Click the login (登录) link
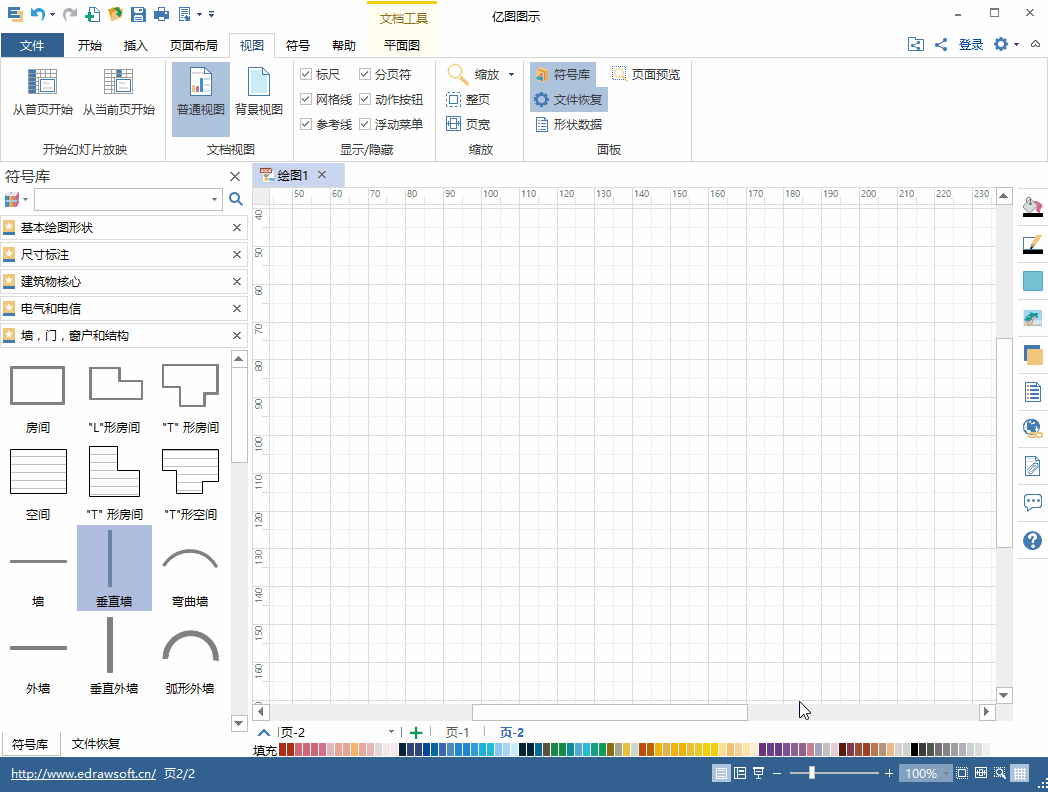Screen dimensions: 1048x792 [970, 45]
